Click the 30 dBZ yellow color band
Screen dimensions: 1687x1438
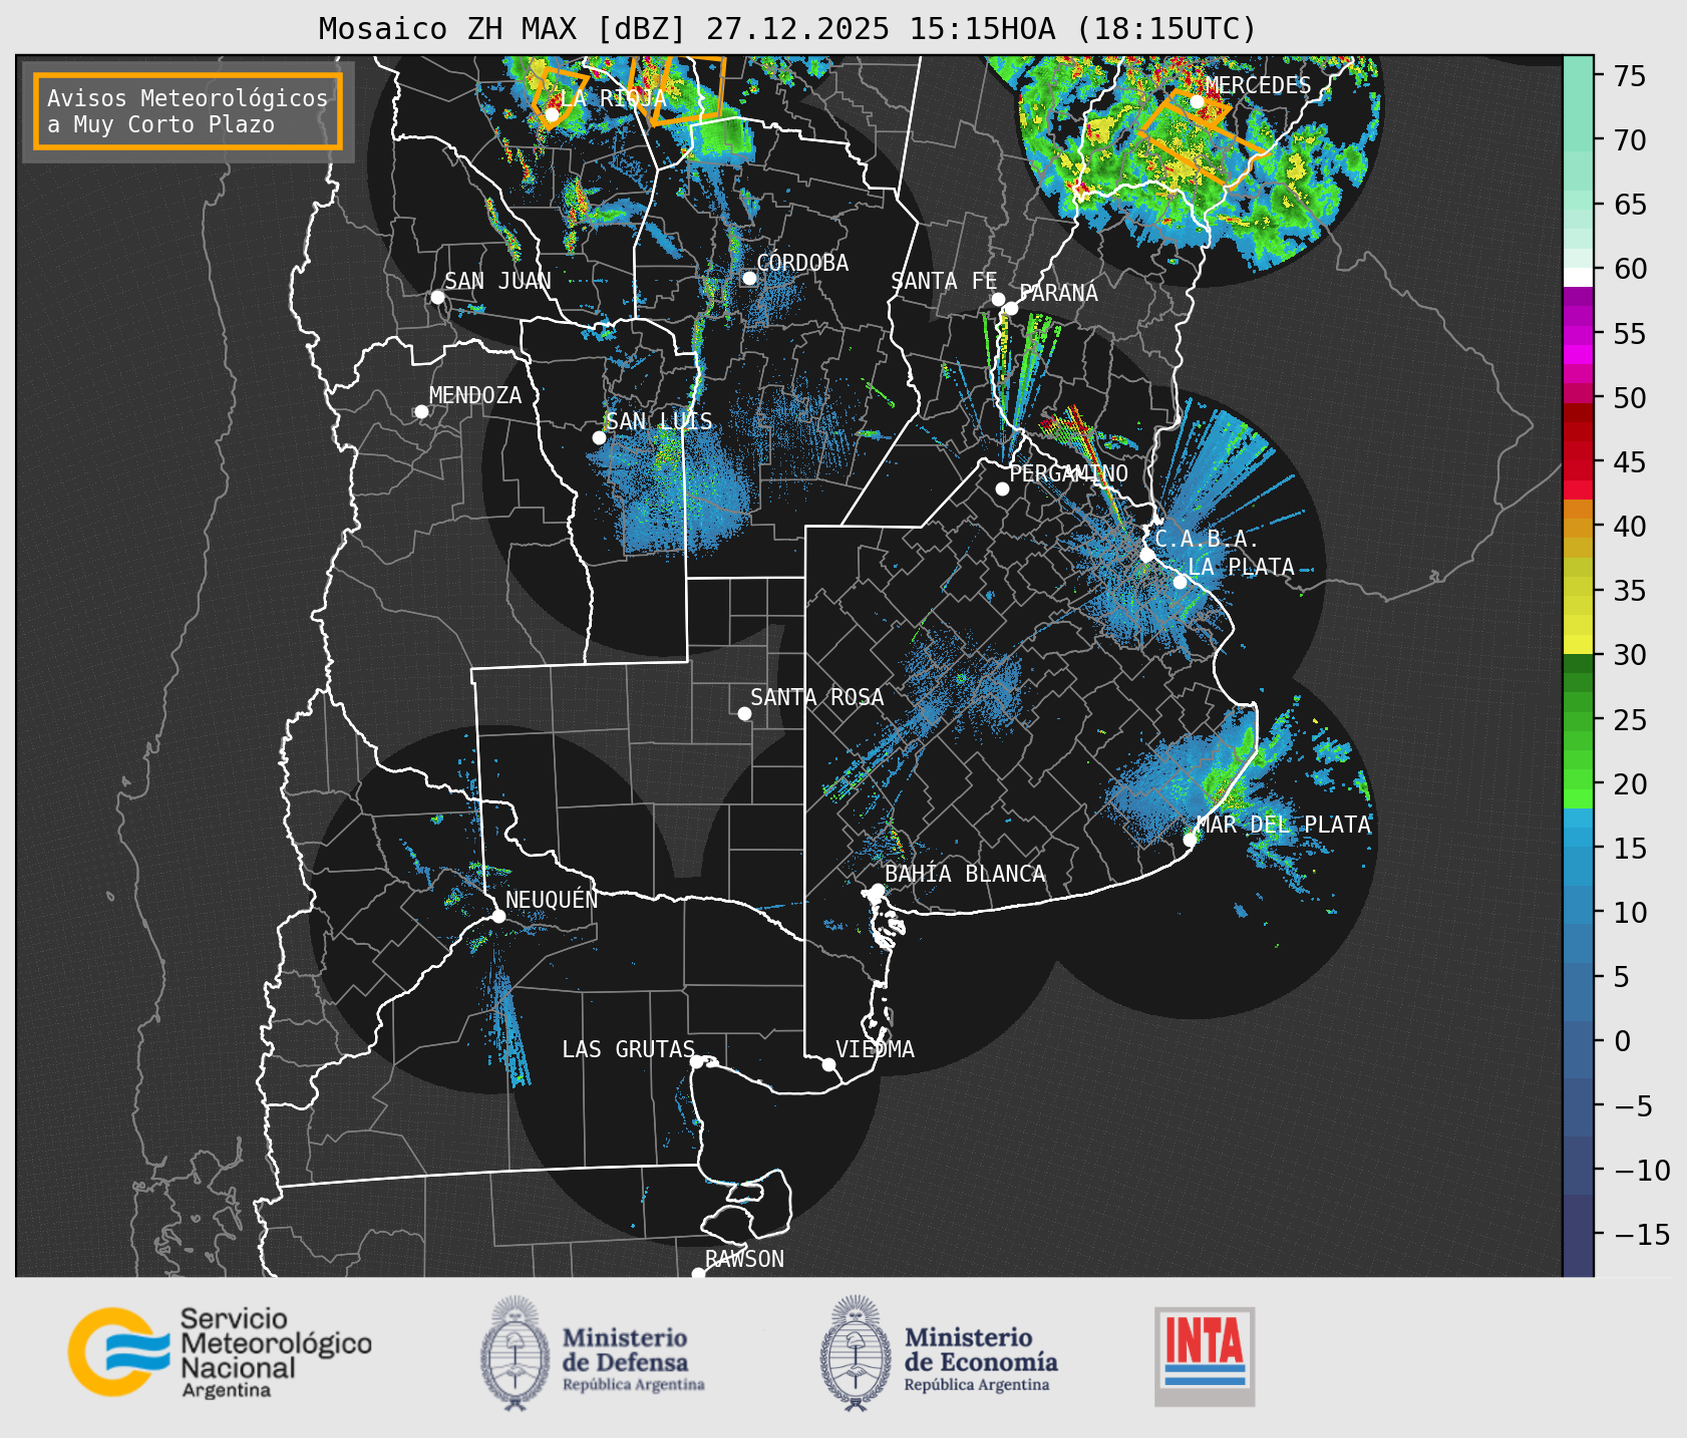(1578, 644)
